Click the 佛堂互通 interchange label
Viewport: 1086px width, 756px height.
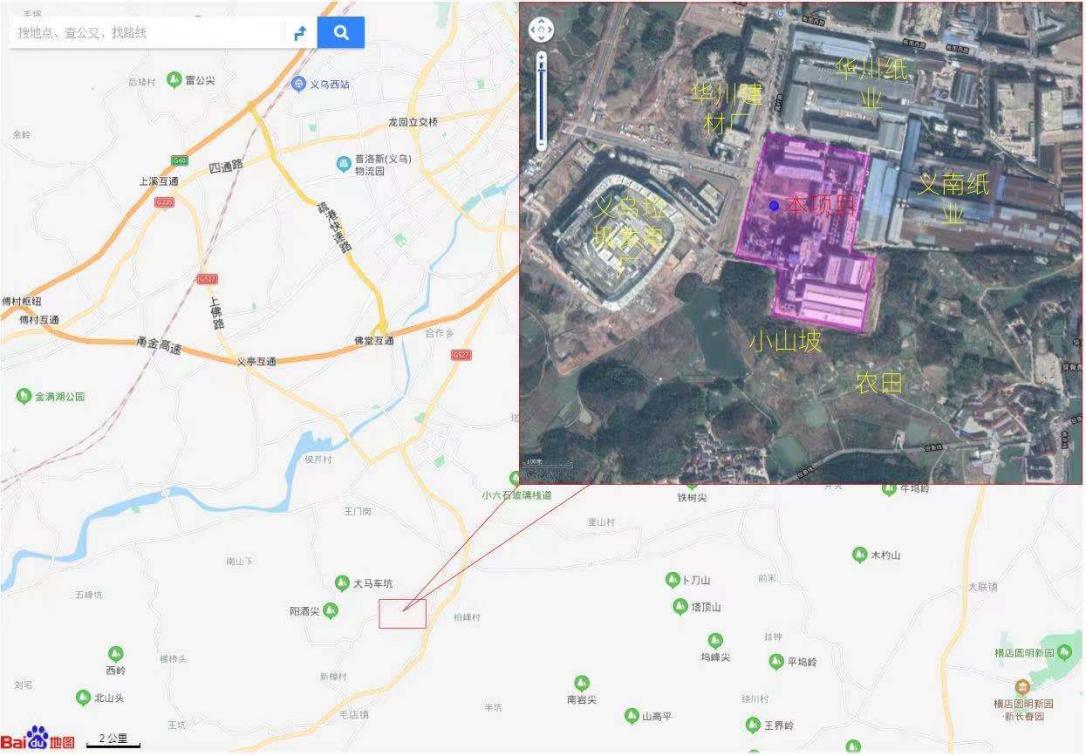pyautogui.click(x=374, y=341)
